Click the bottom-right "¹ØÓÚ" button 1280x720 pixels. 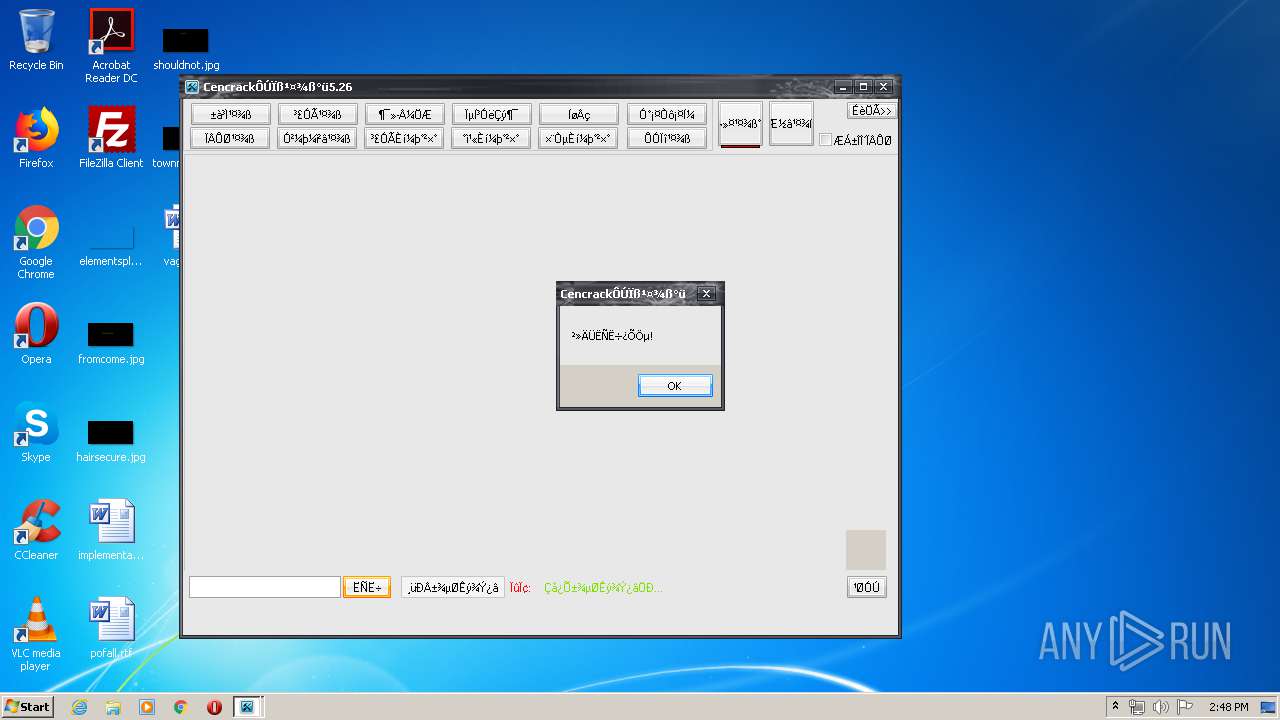pos(866,587)
